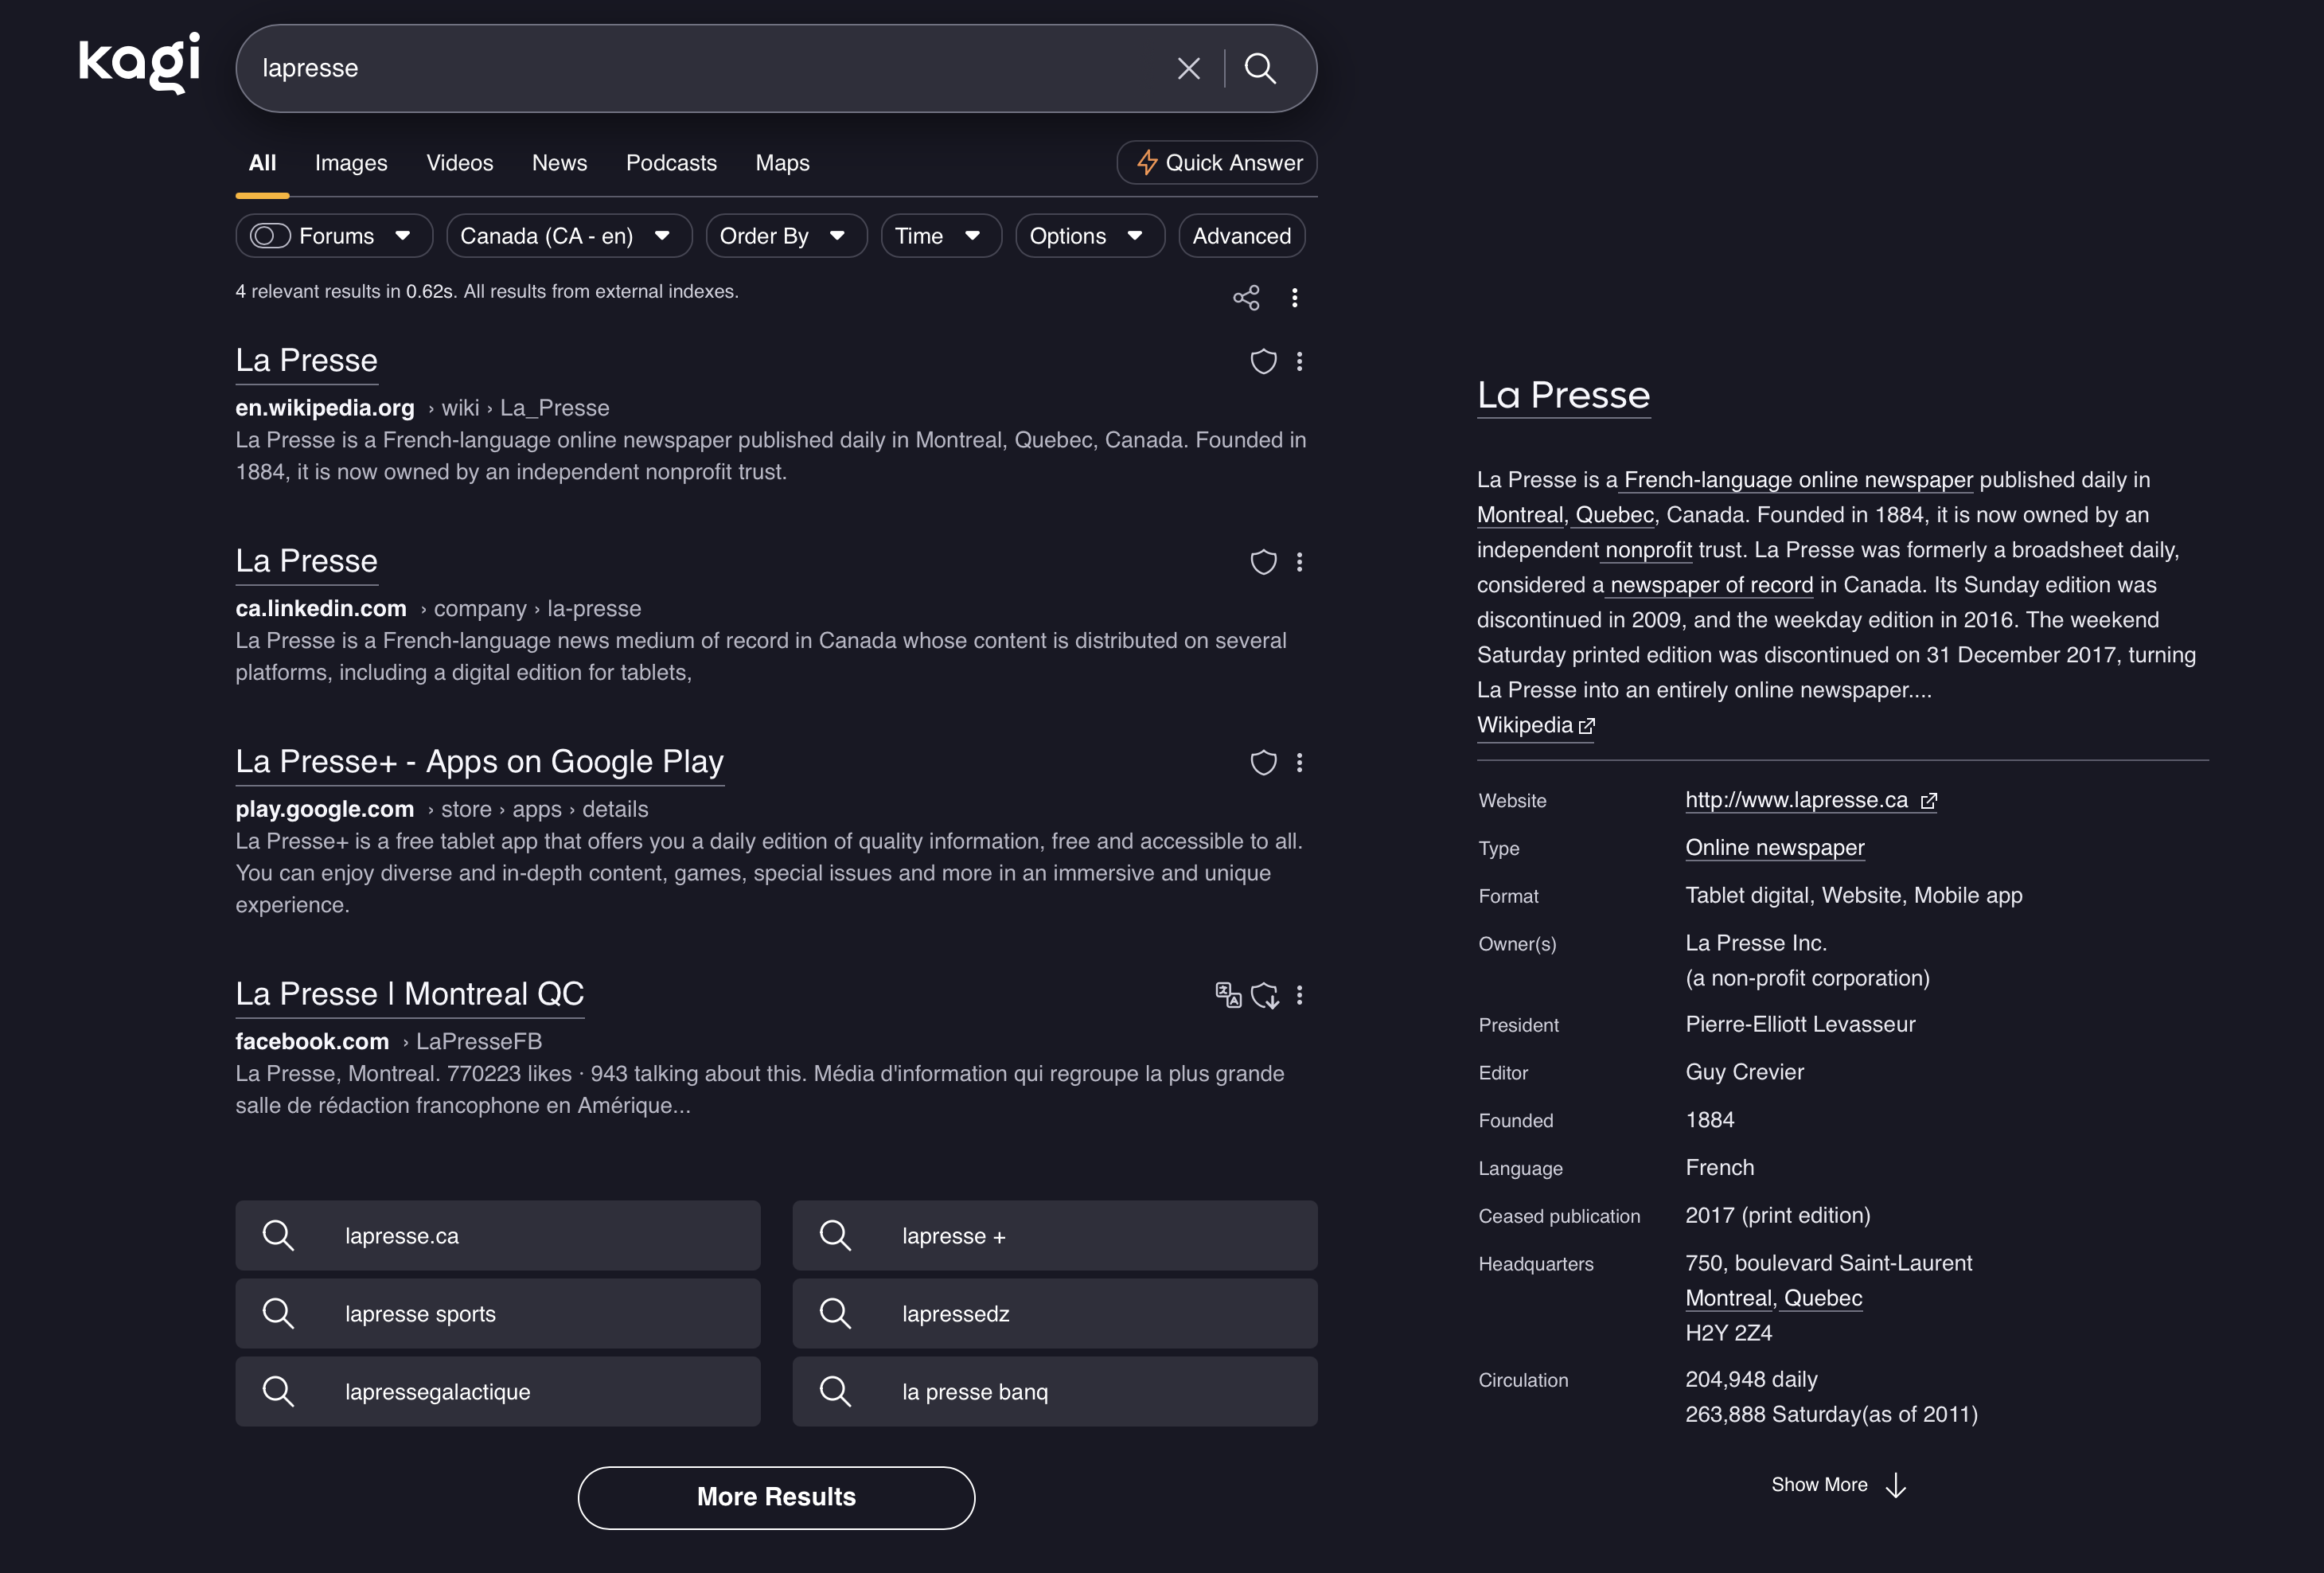
Task: Search suggestion lapresse.ca
Action: point(498,1236)
